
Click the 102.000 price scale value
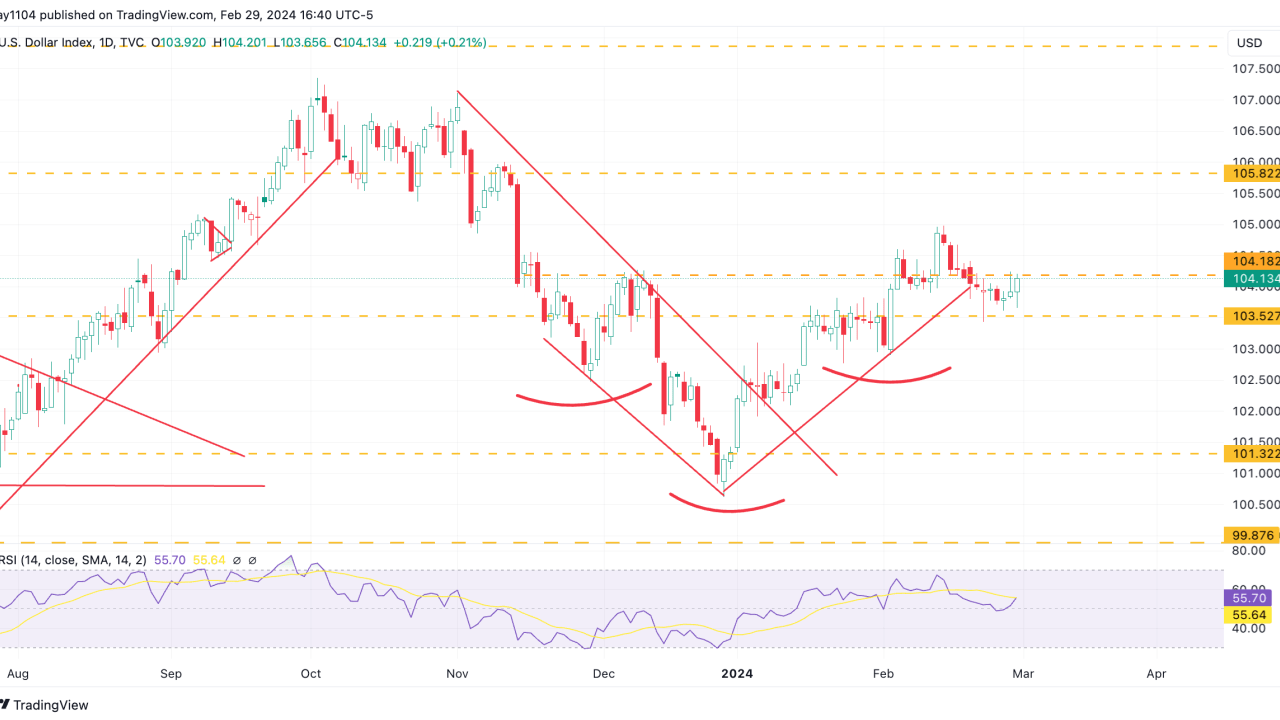coord(1256,411)
